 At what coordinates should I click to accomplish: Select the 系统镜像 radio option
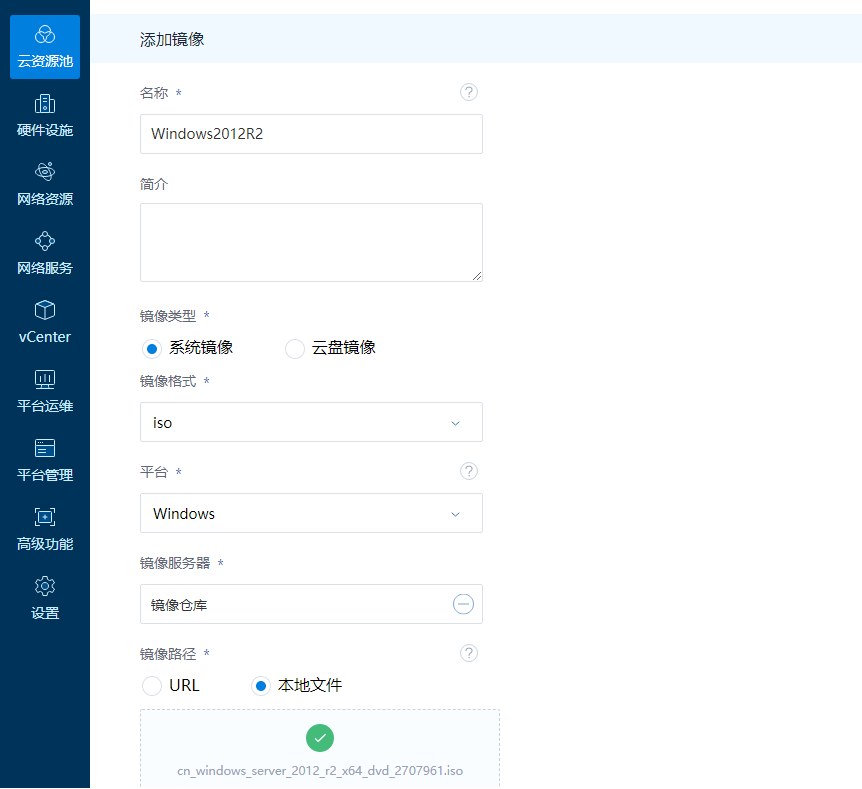point(152,349)
